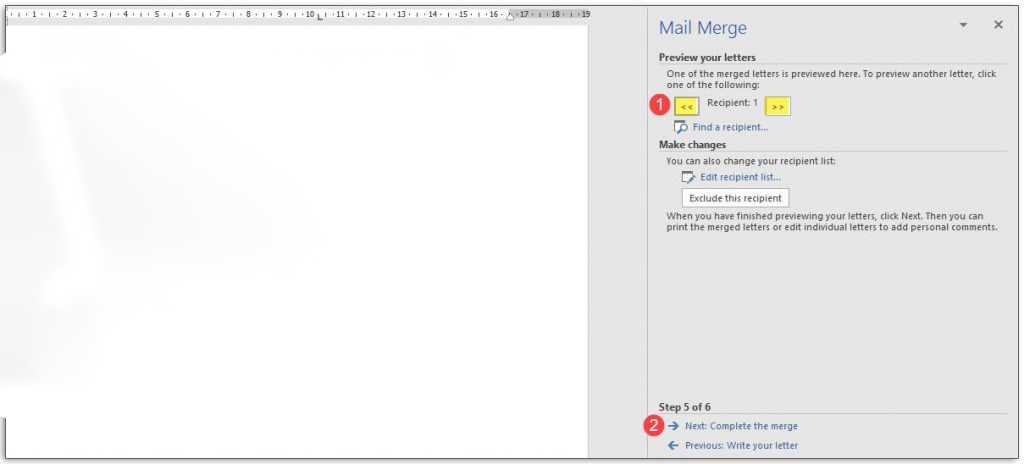1024x464 pixels.
Task: Click the 'Preview your letters' heading
Action: [707, 58]
